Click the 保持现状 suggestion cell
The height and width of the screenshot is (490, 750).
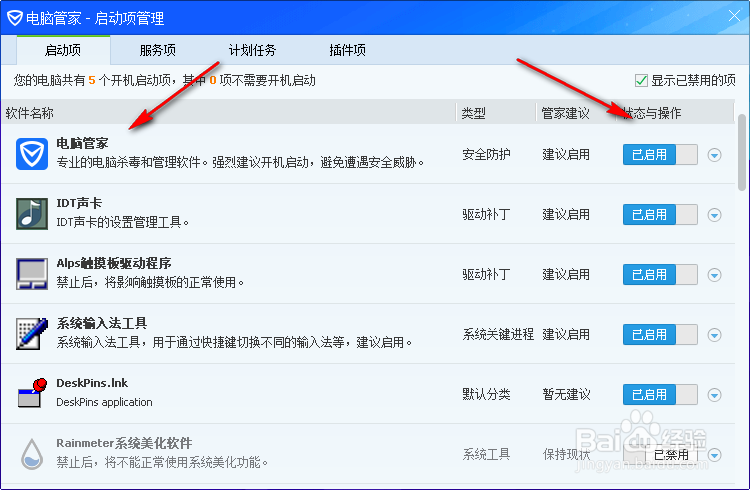coord(566,454)
